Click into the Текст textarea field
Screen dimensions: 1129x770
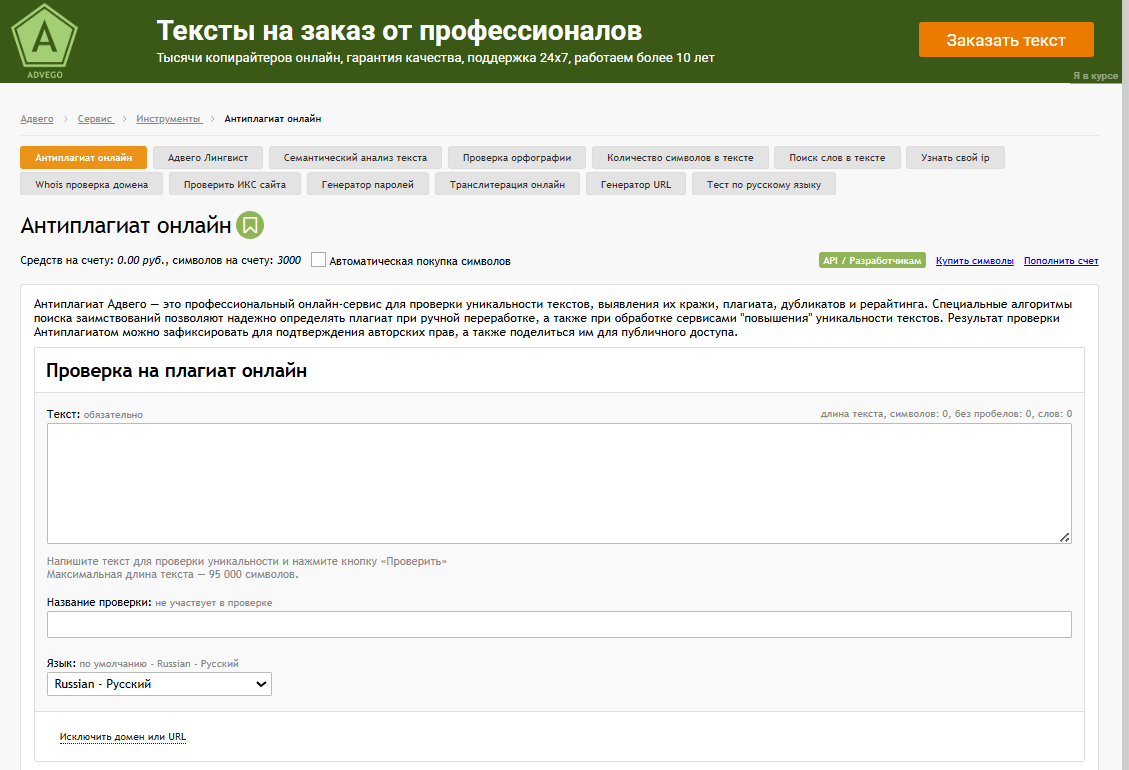(x=559, y=483)
